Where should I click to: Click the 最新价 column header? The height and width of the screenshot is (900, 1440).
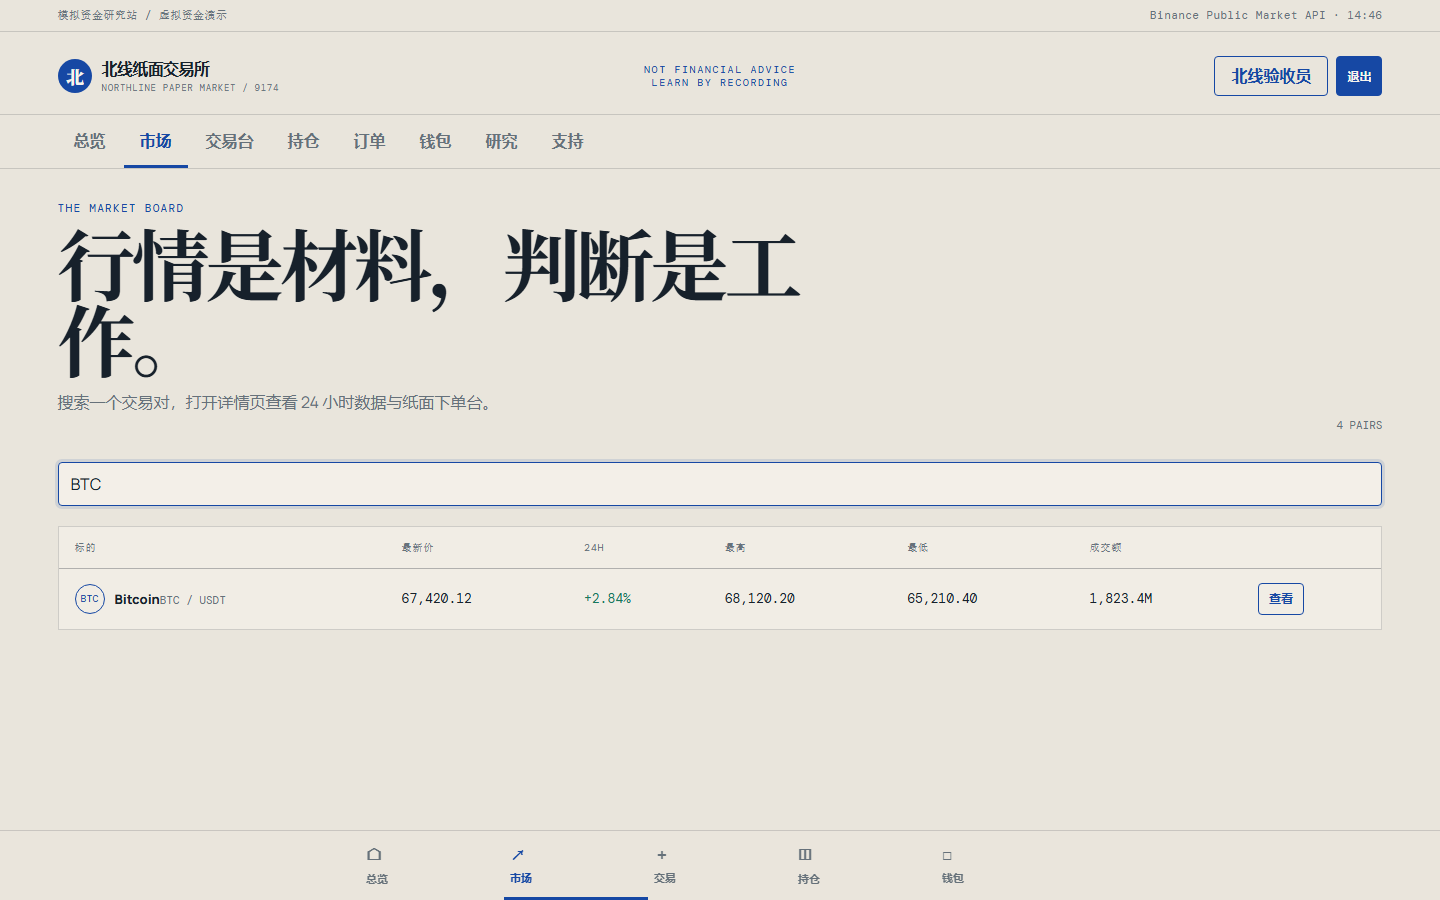point(418,547)
